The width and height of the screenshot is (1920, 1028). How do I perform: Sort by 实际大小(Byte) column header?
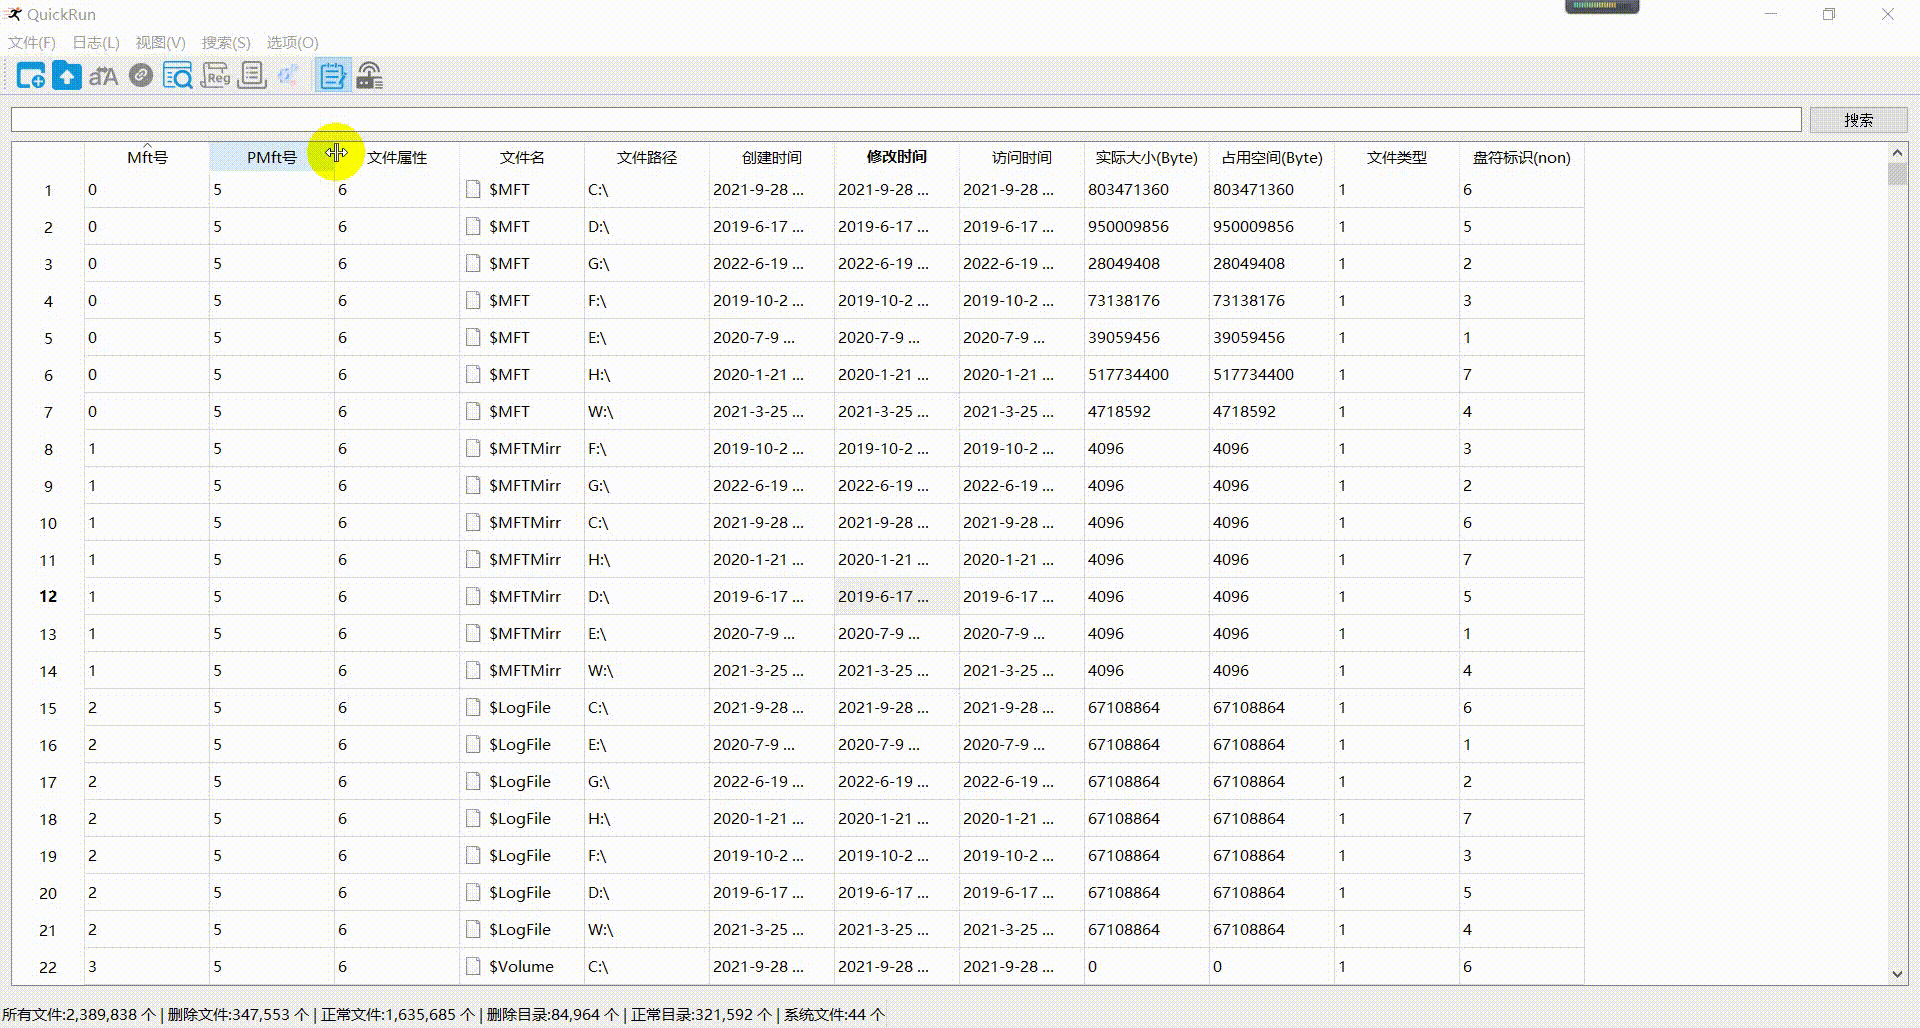coord(1146,157)
